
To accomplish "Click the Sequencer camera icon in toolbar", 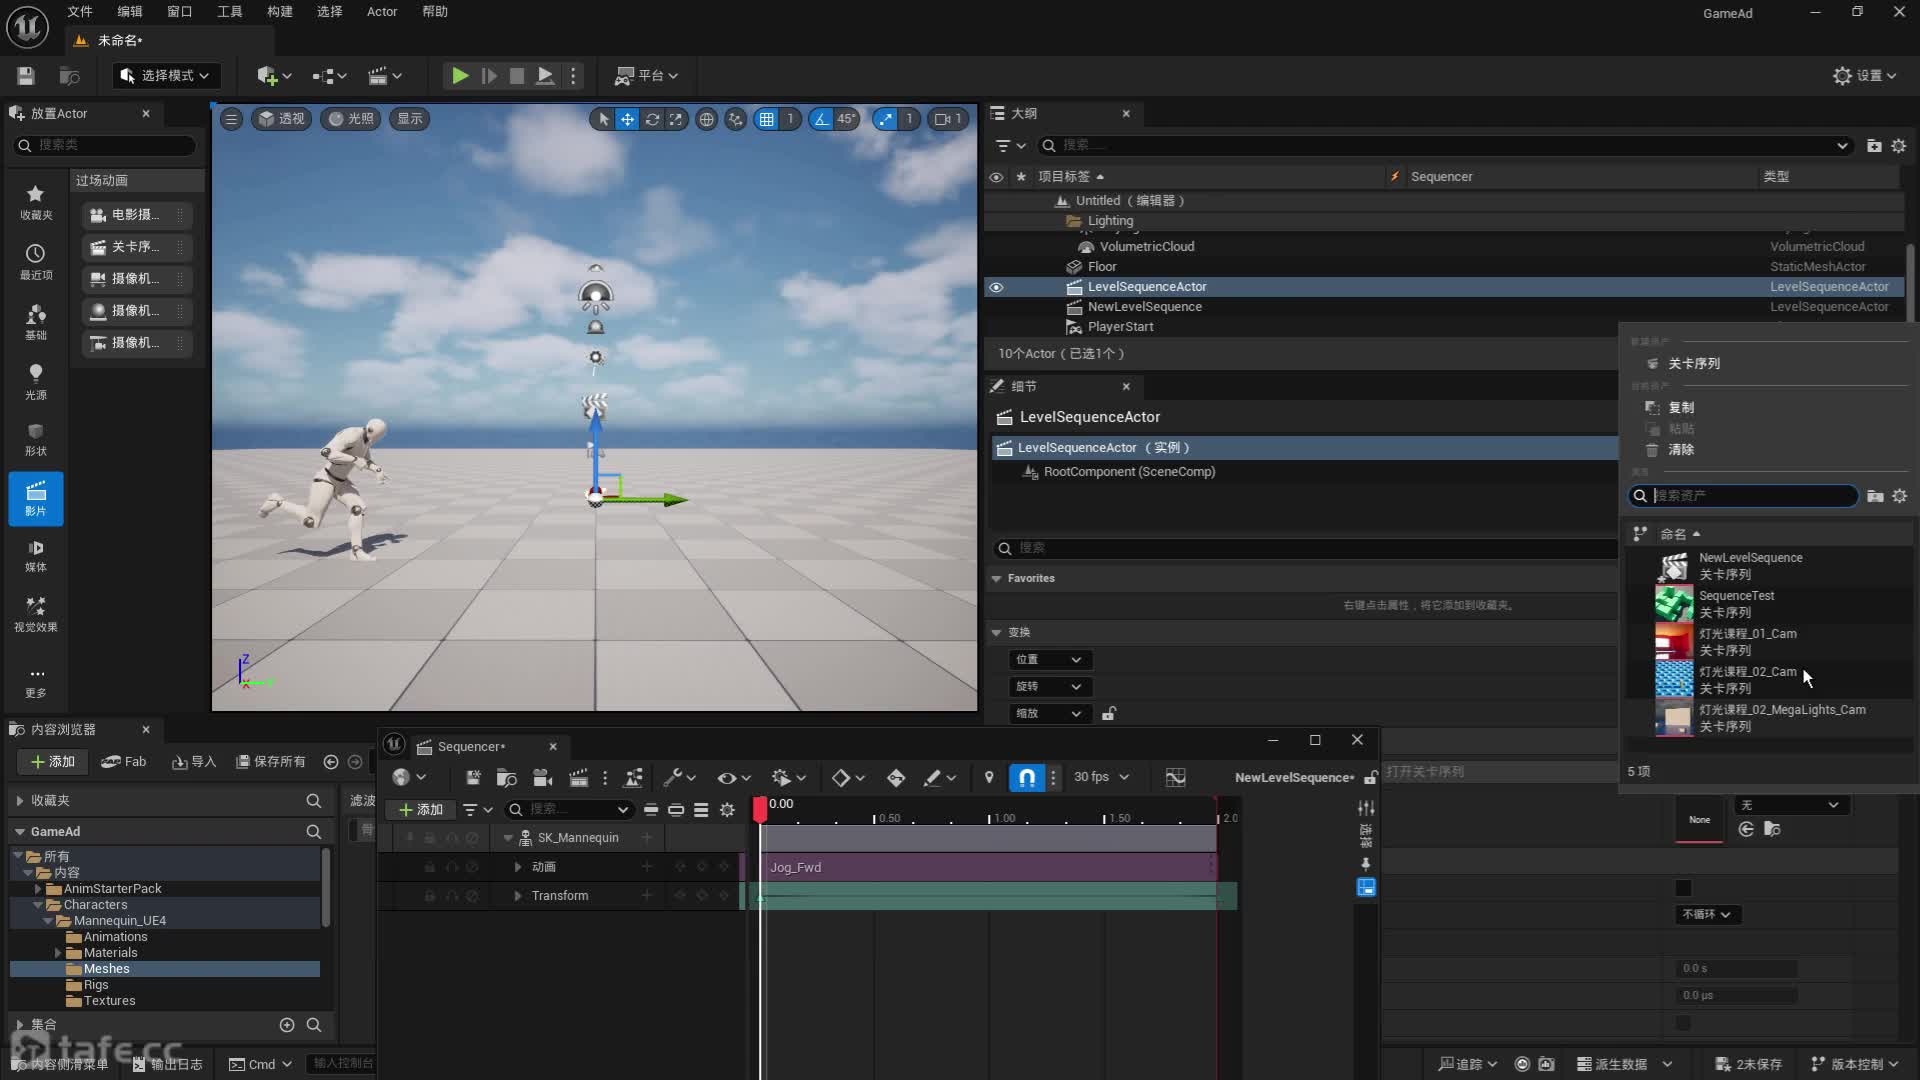I will point(542,778).
